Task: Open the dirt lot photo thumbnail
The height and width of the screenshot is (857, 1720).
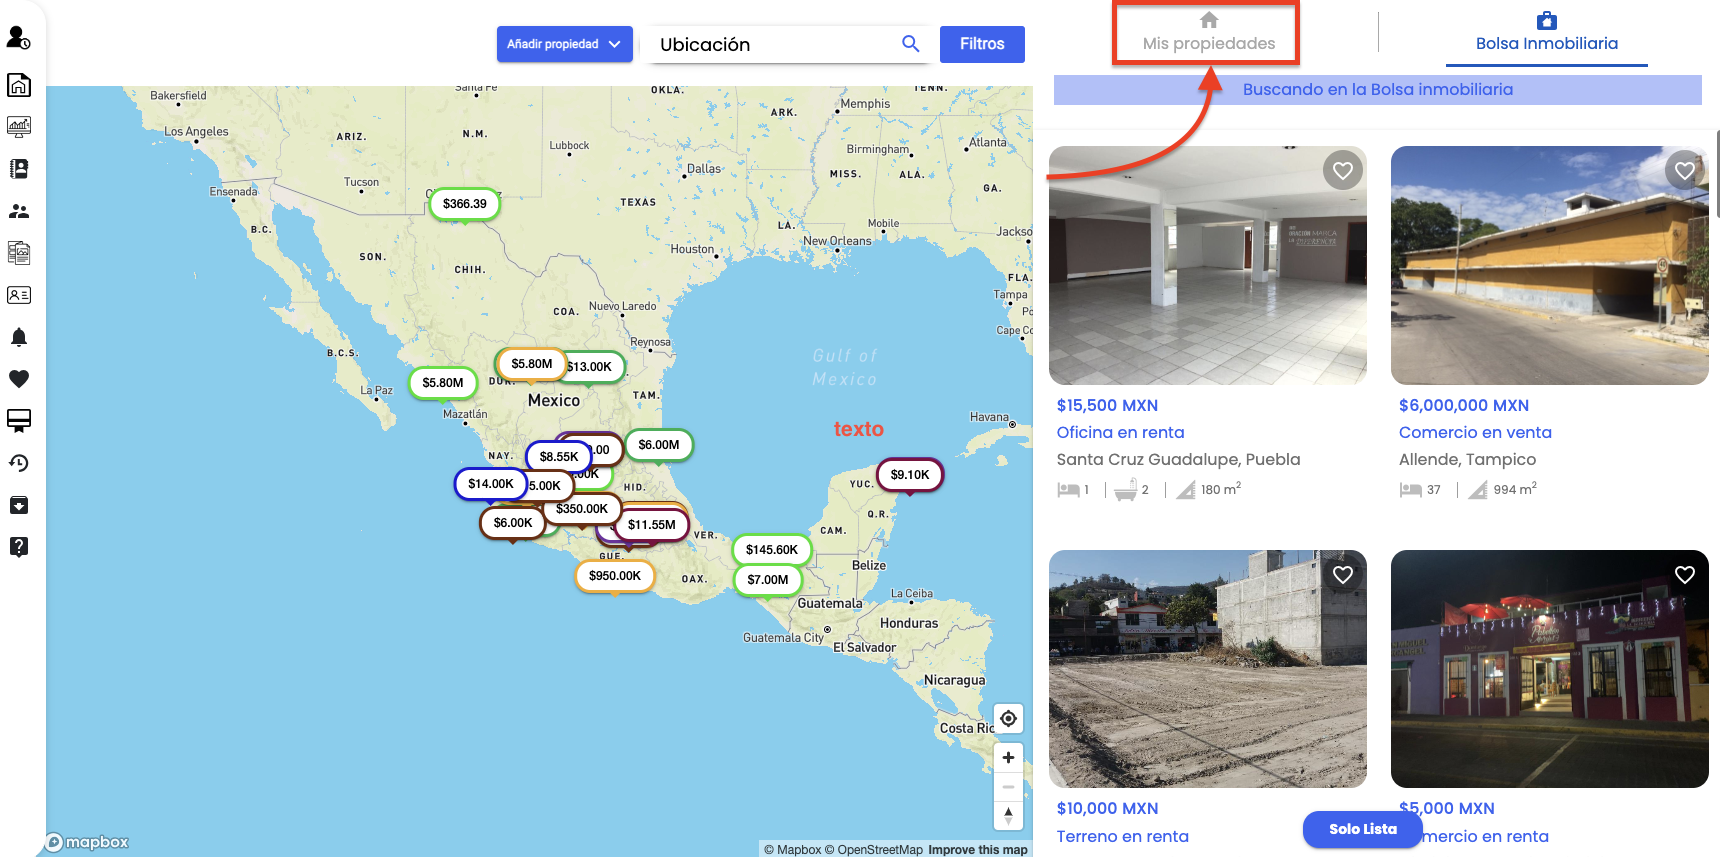Action: coord(1208,669)
